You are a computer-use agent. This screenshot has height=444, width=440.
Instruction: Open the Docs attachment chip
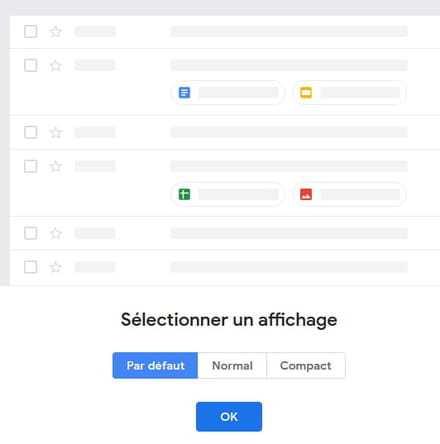click(x=228, y=92)
